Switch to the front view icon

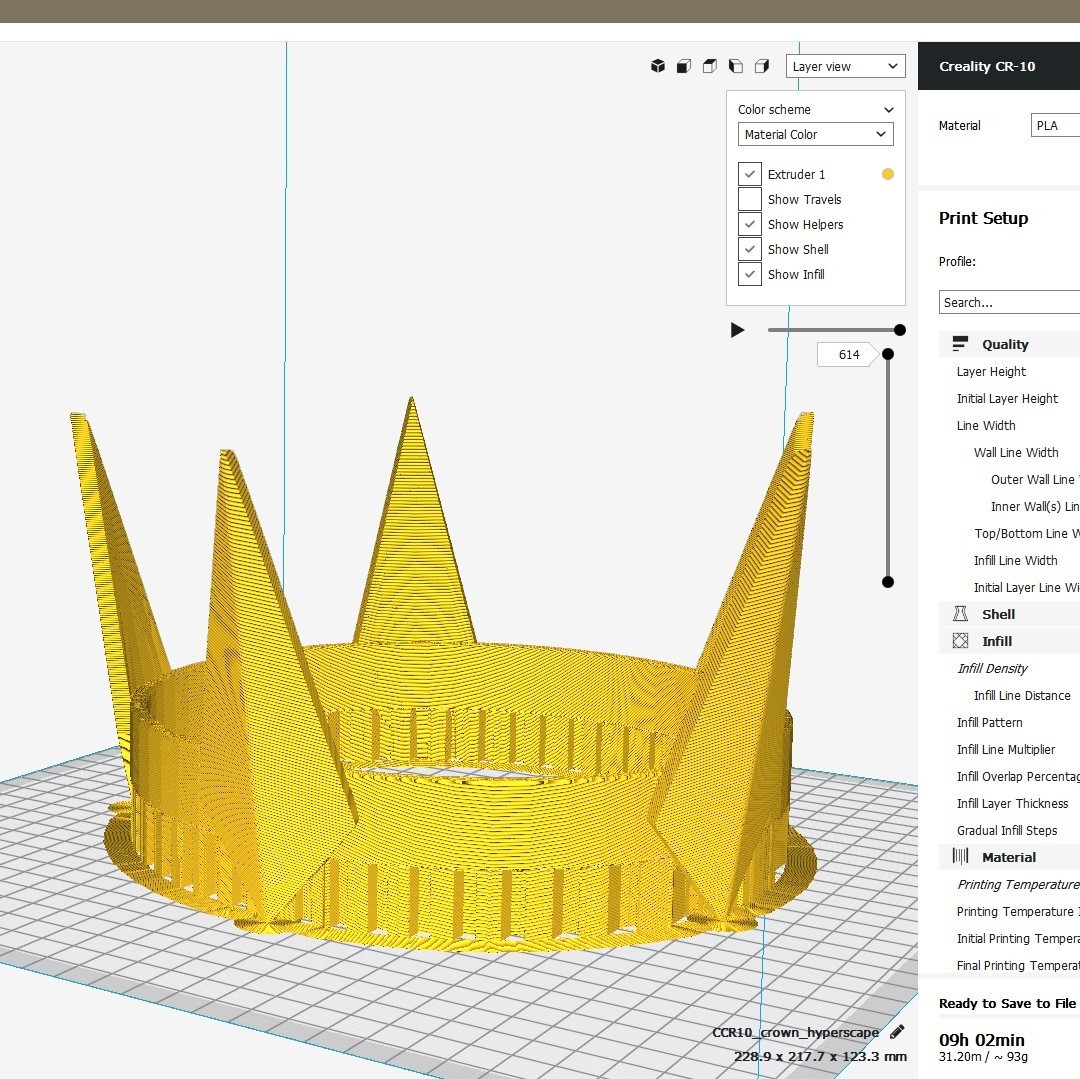coord(683,65)
